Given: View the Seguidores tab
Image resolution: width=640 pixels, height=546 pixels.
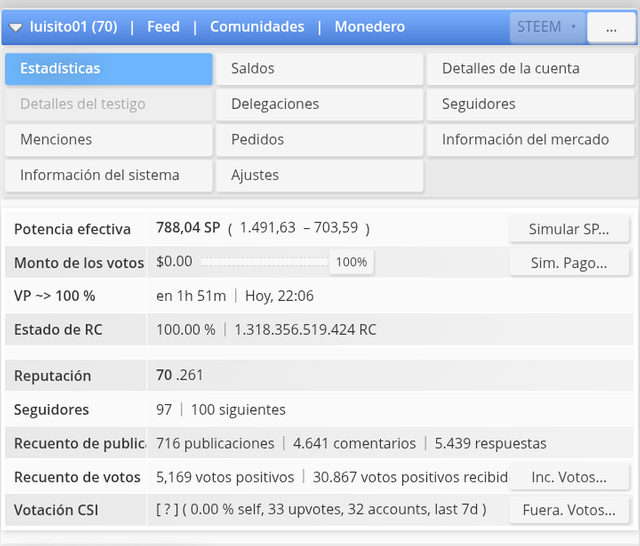Looking at the screenshot, I should click(x=531, y=104).
